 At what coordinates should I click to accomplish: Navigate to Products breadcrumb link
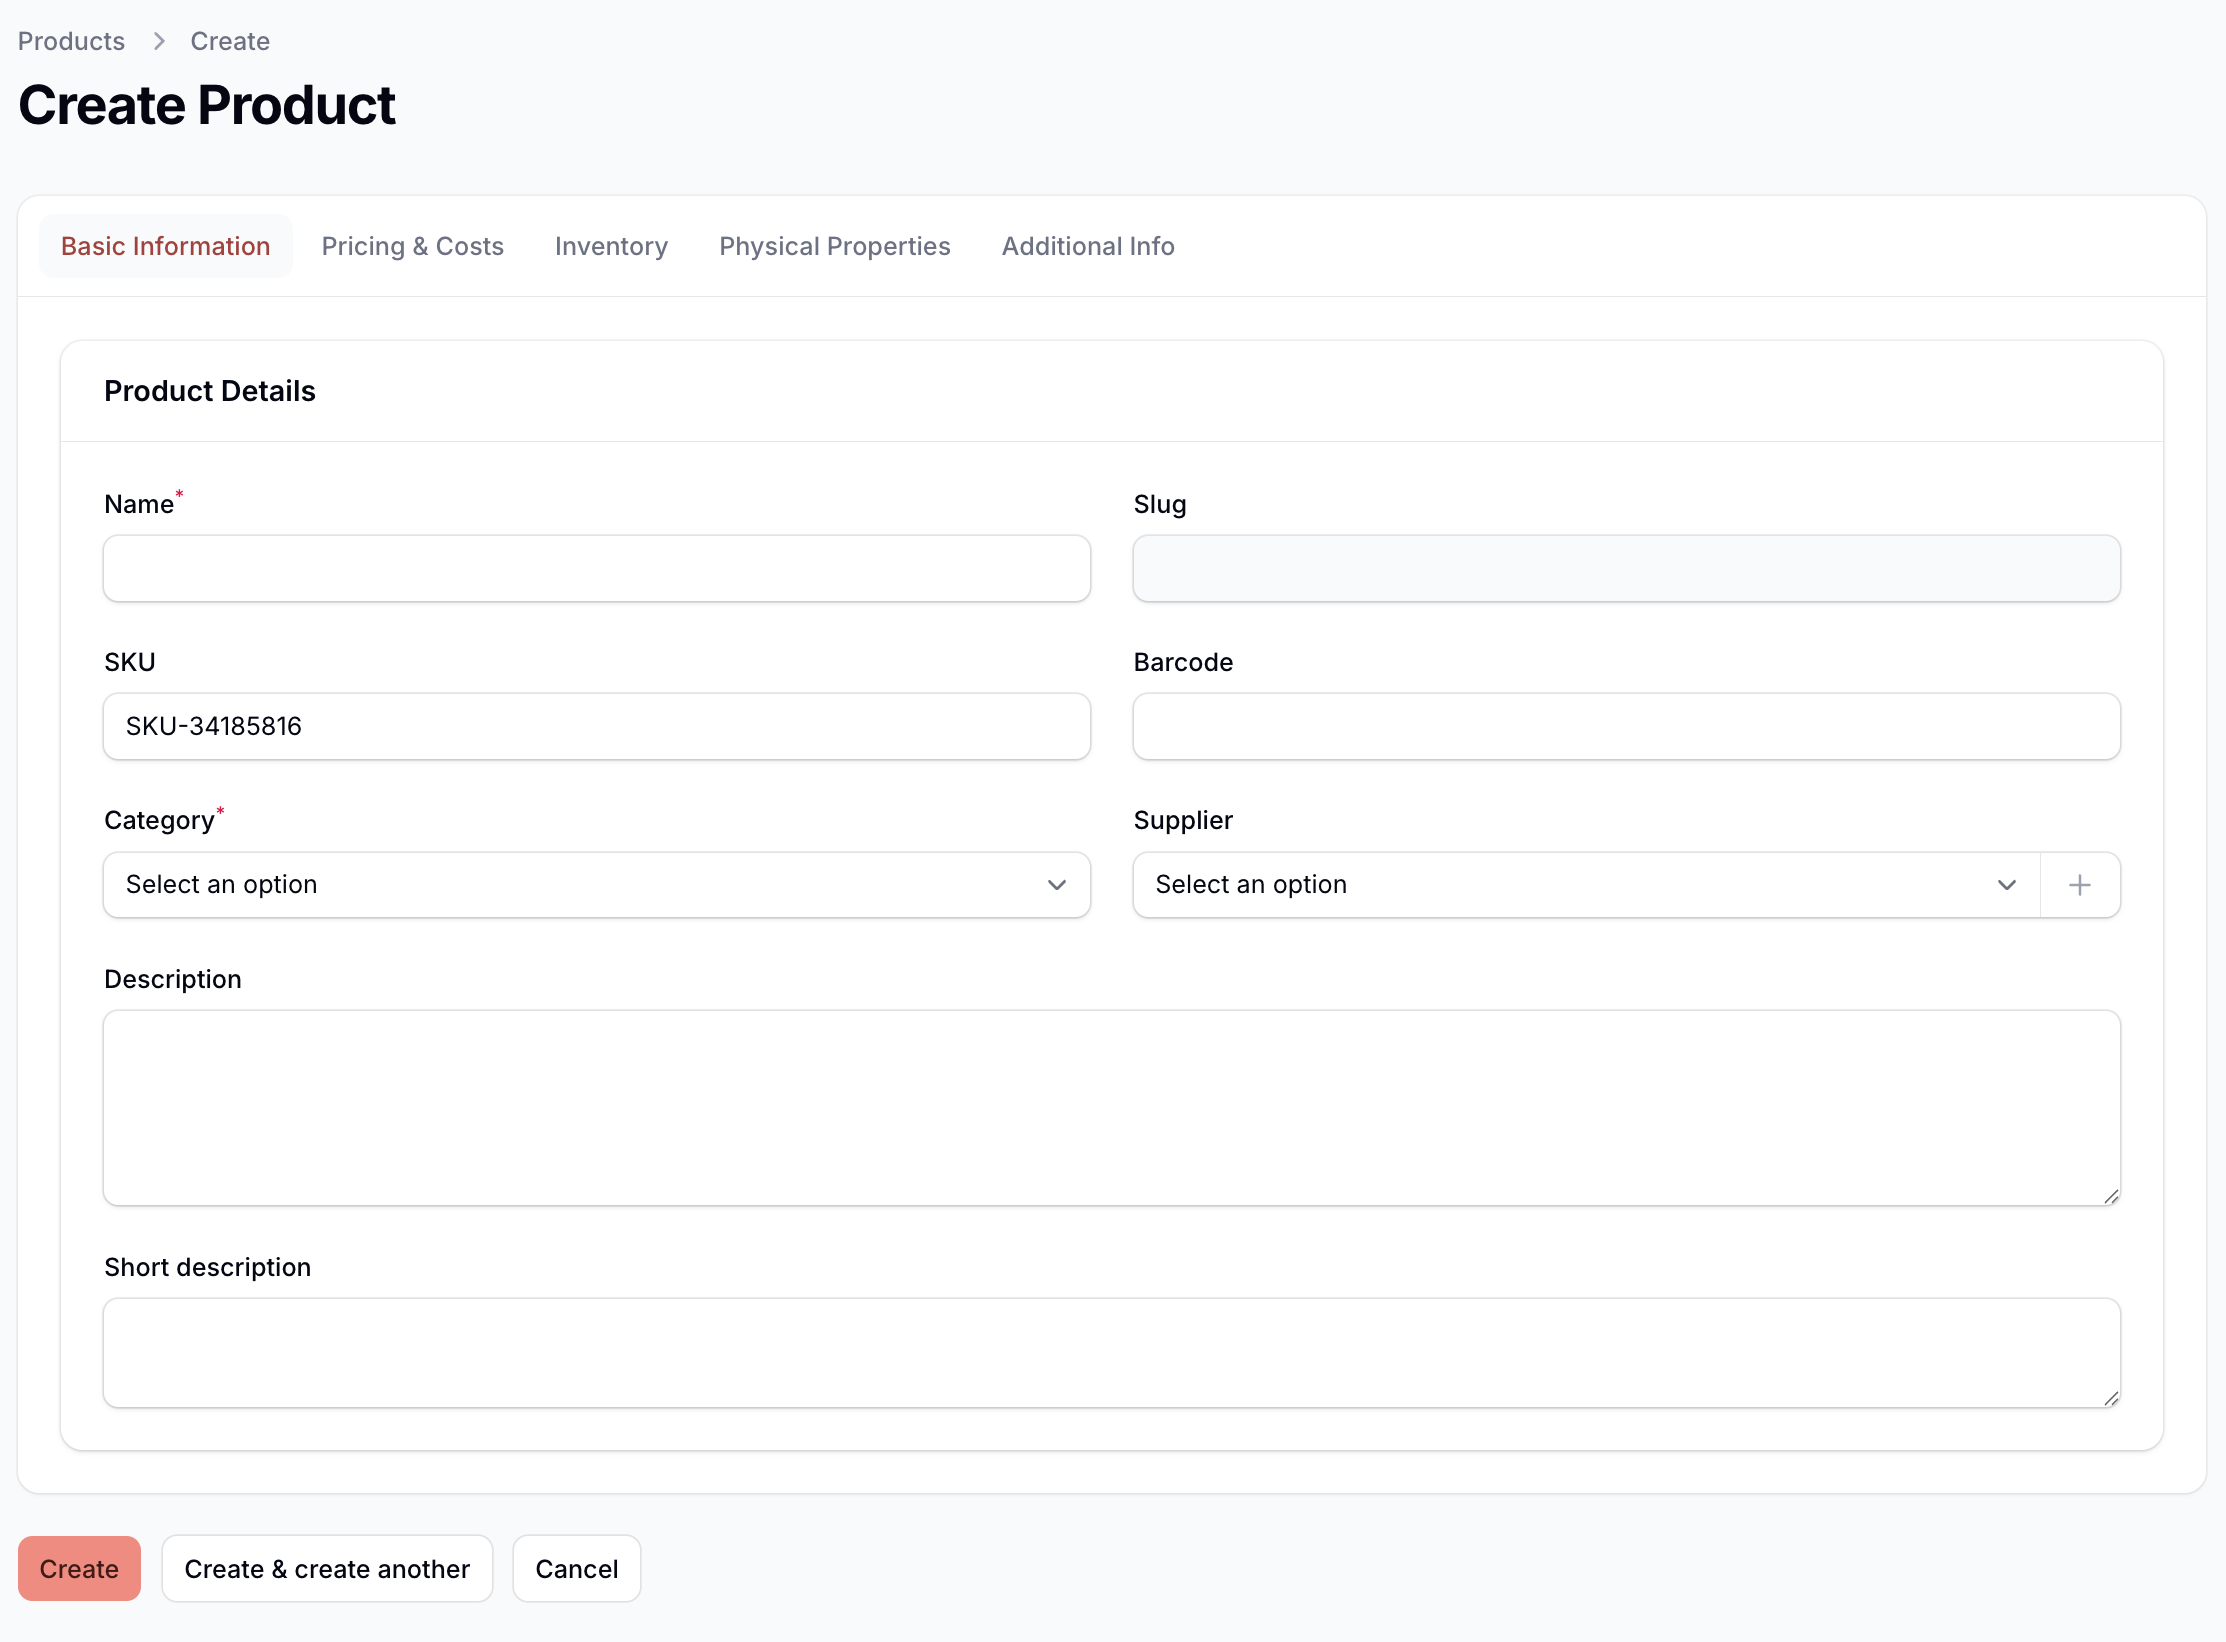pyautogui.click(x=71, y=41)
